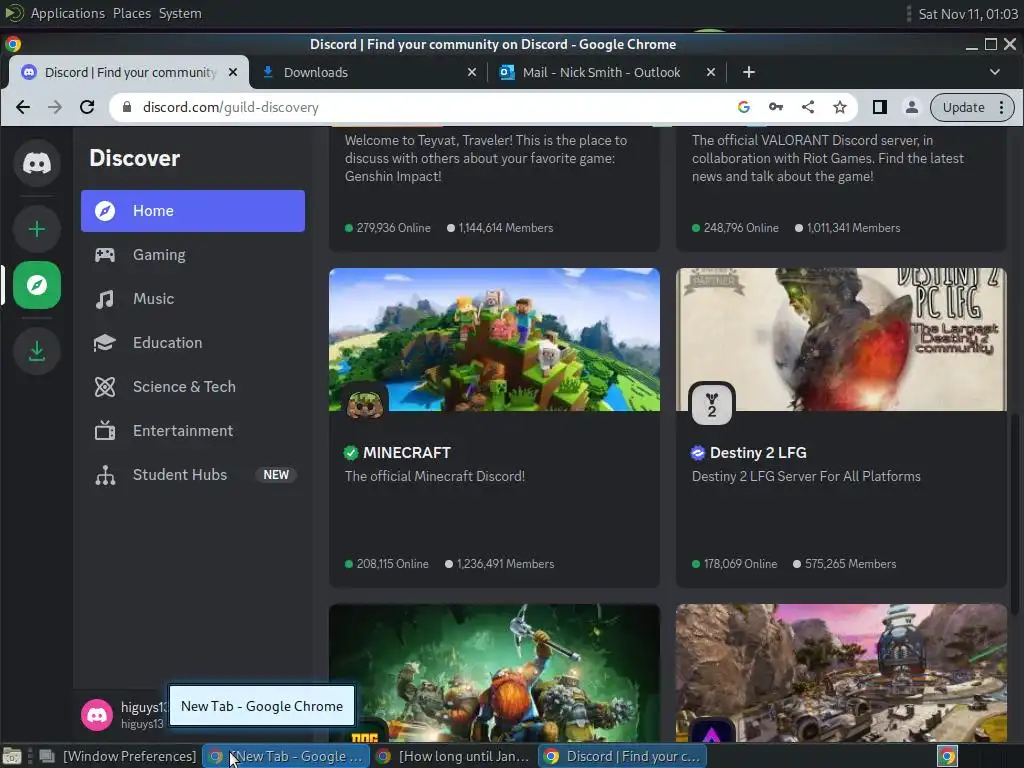Open Student Hubs category

[x=193, y=475]
